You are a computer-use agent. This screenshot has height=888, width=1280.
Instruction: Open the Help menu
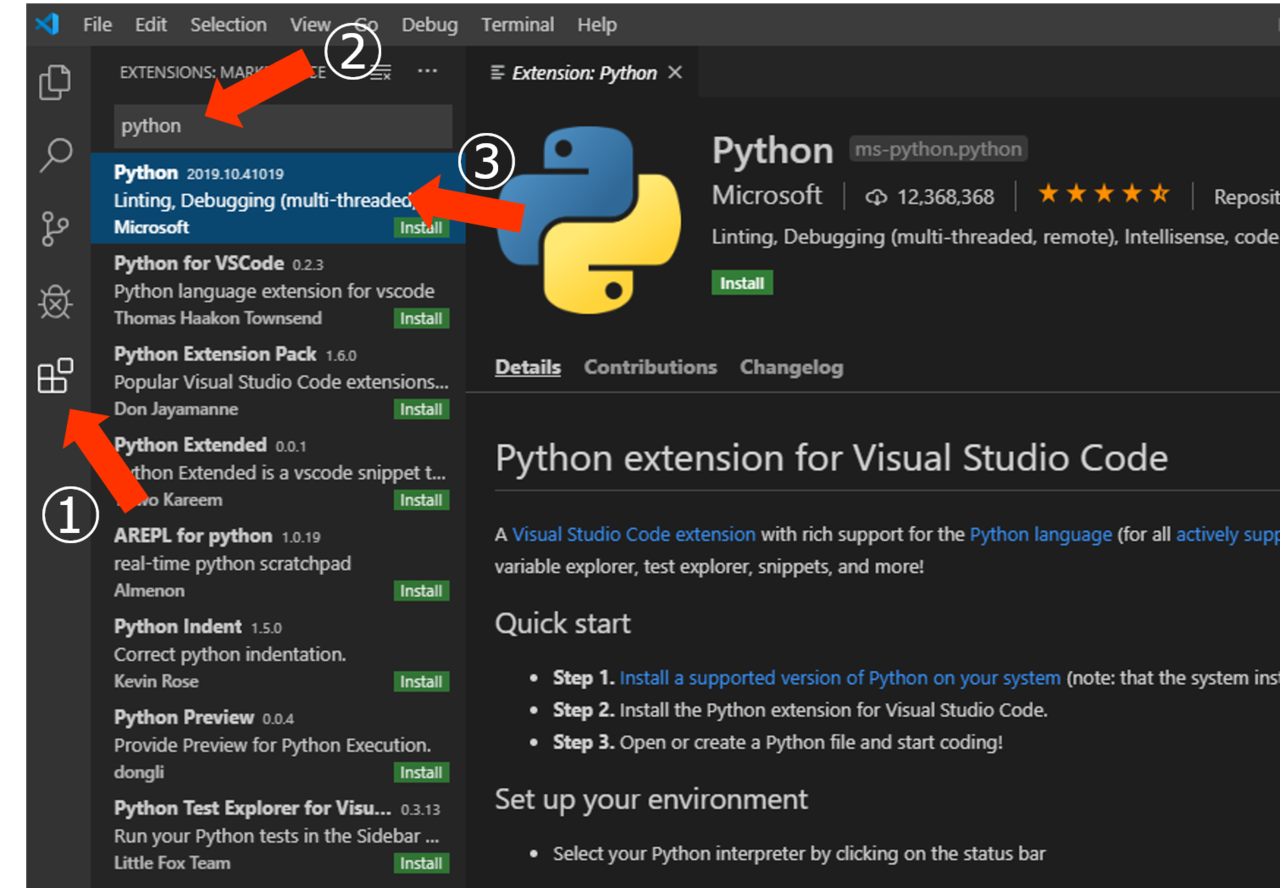tap(597, 24)
